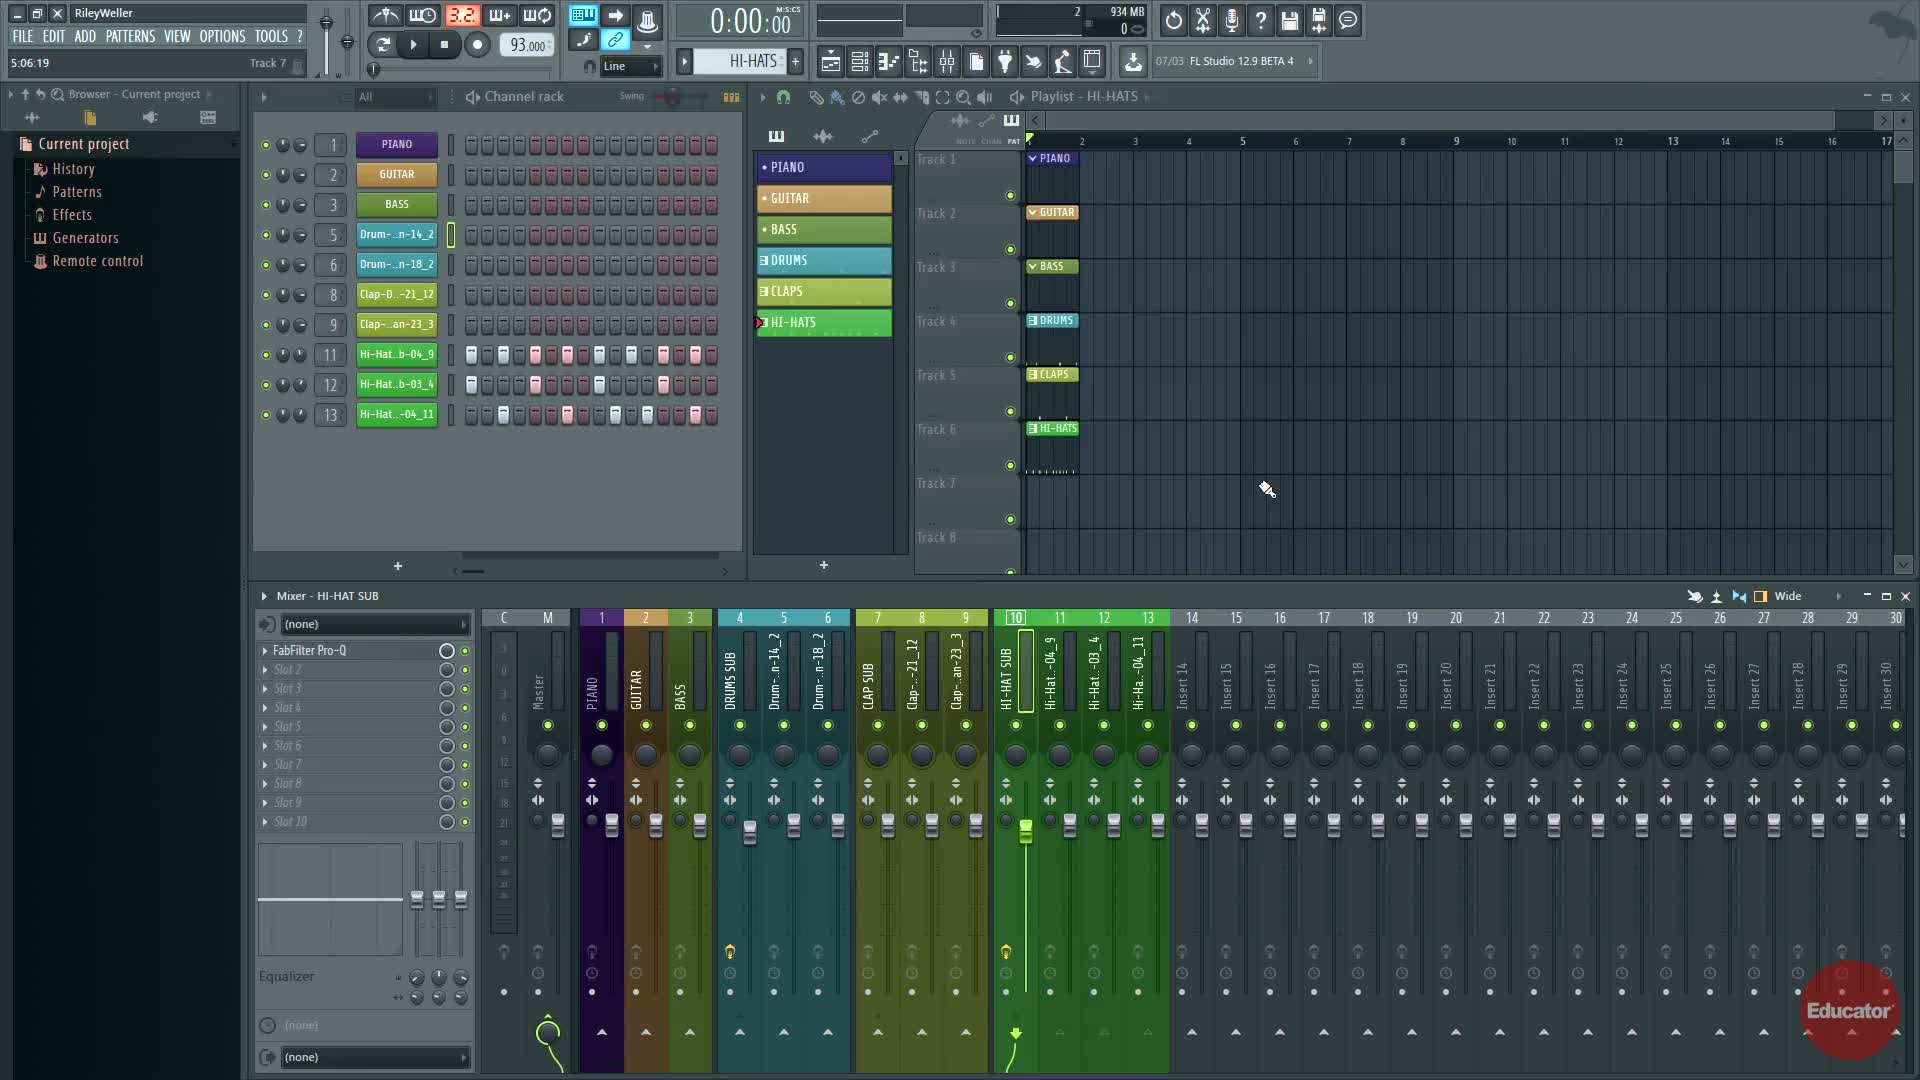Open the Mixer view icon
The image size is (1920, 1080).
[946, 62]
